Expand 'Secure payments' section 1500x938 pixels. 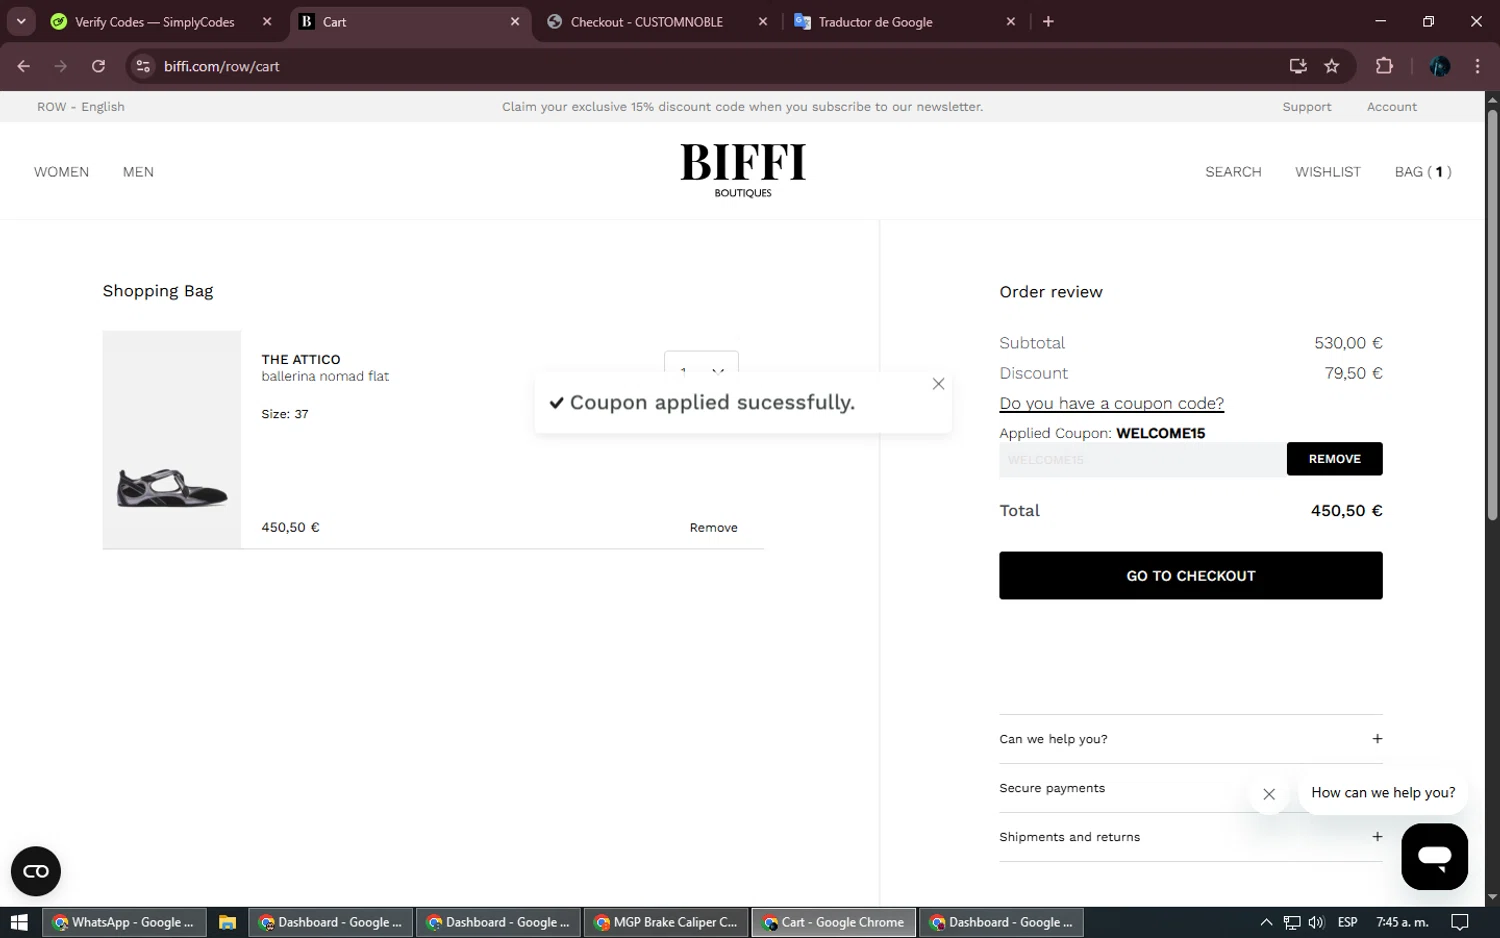click(1190, 788)
